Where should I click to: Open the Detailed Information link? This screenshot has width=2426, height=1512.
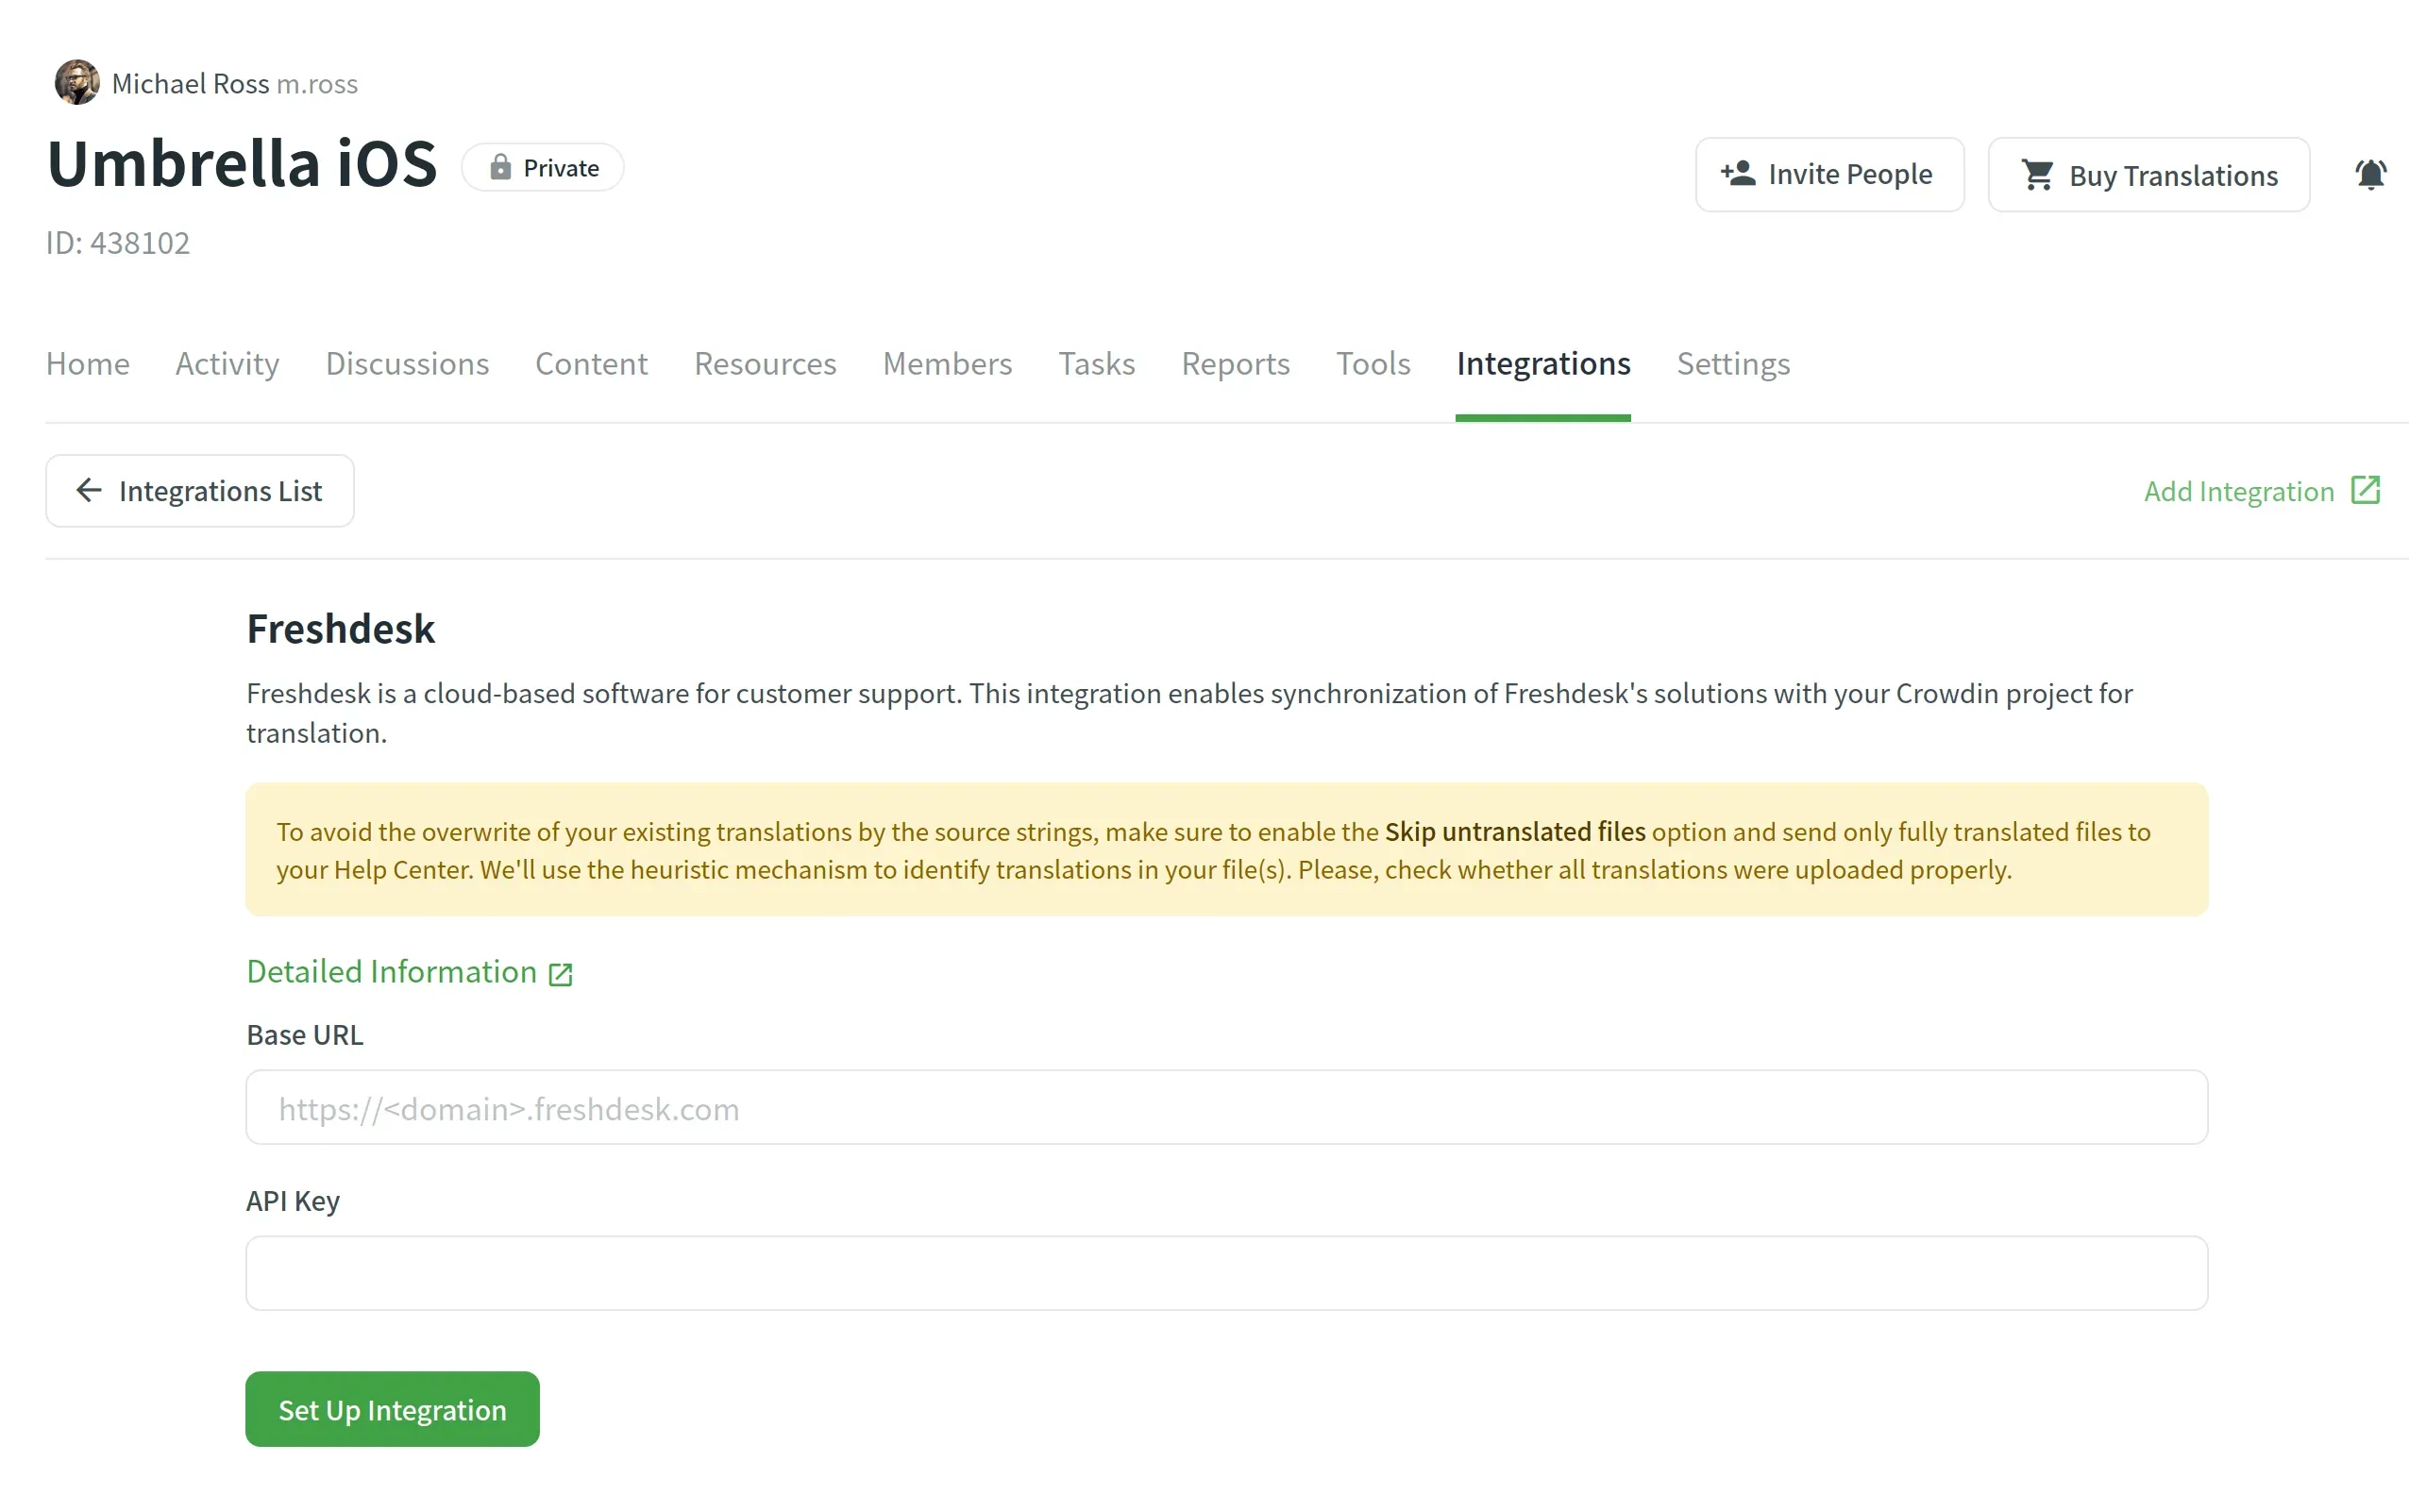pyautogui.click(x=390, y=971)
